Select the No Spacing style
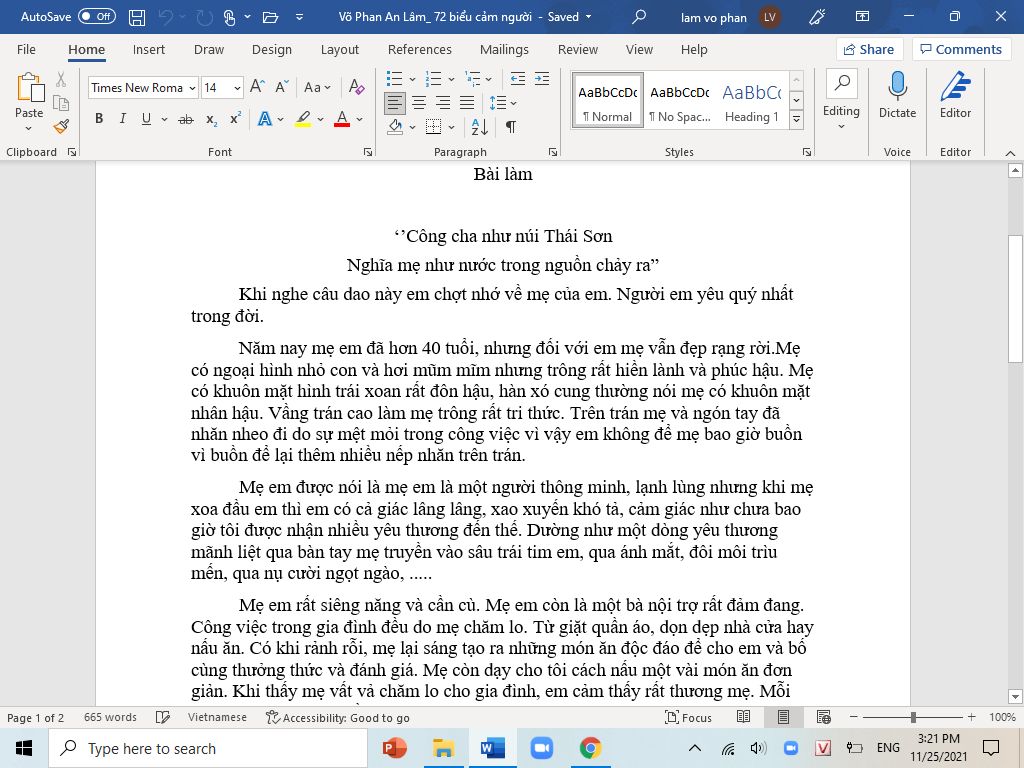The image size is (1024, 768). (680, 100)
